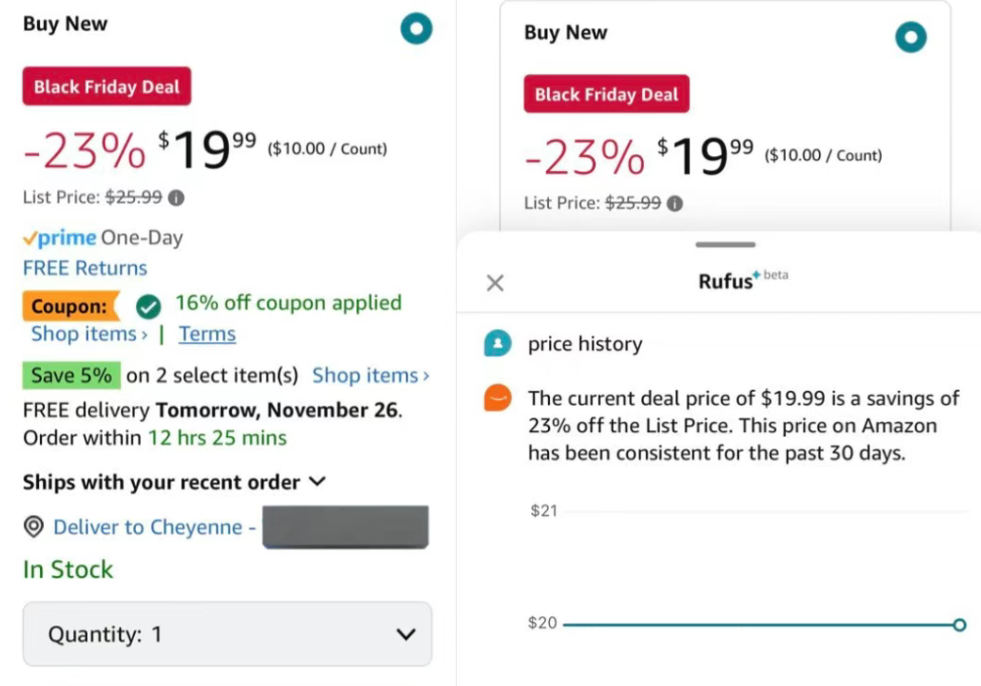Click the orange Rufus assistant icon
This screenshot has height=686, width=981.
pyautogui.click(x=497, y=398)
